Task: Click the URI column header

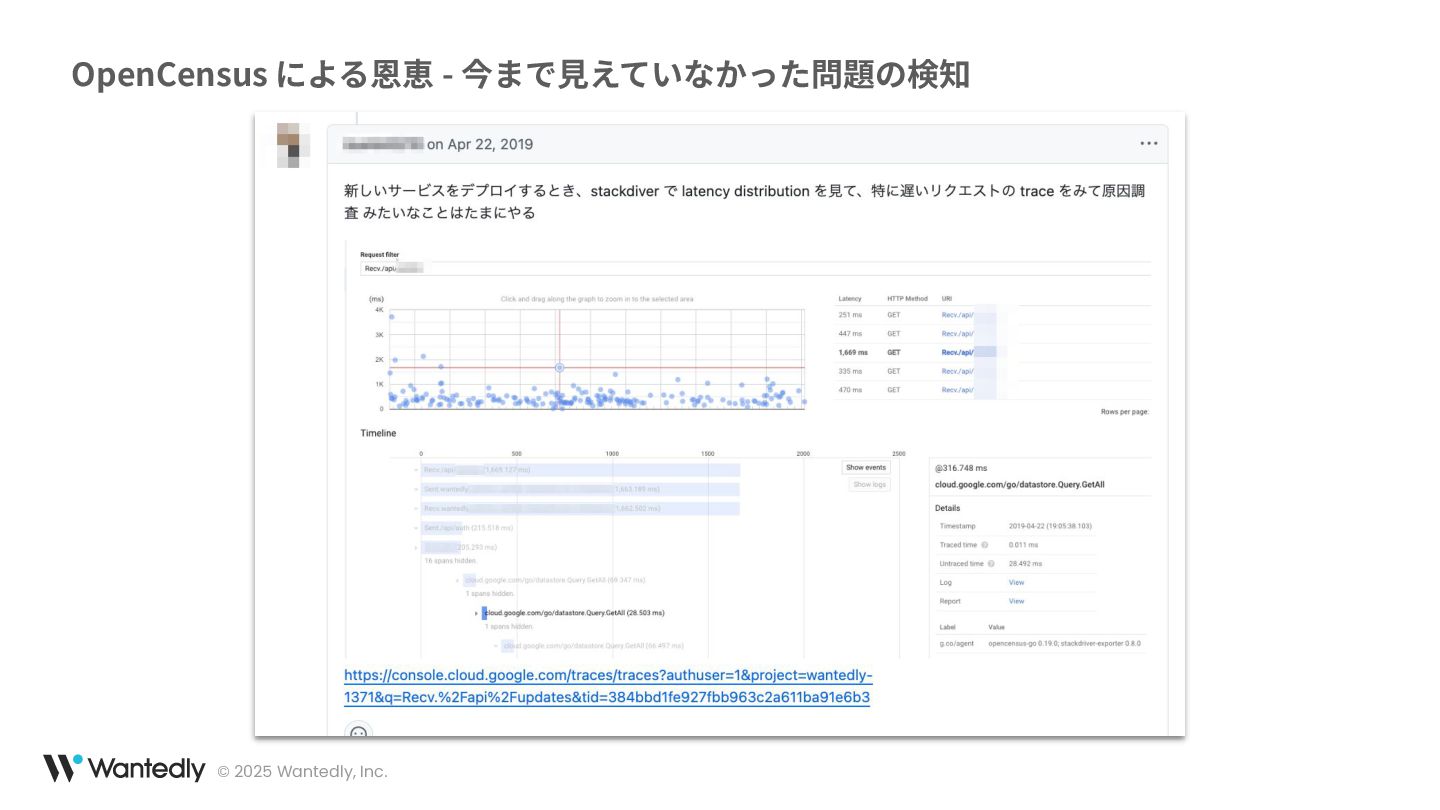Action: [946, 298]
